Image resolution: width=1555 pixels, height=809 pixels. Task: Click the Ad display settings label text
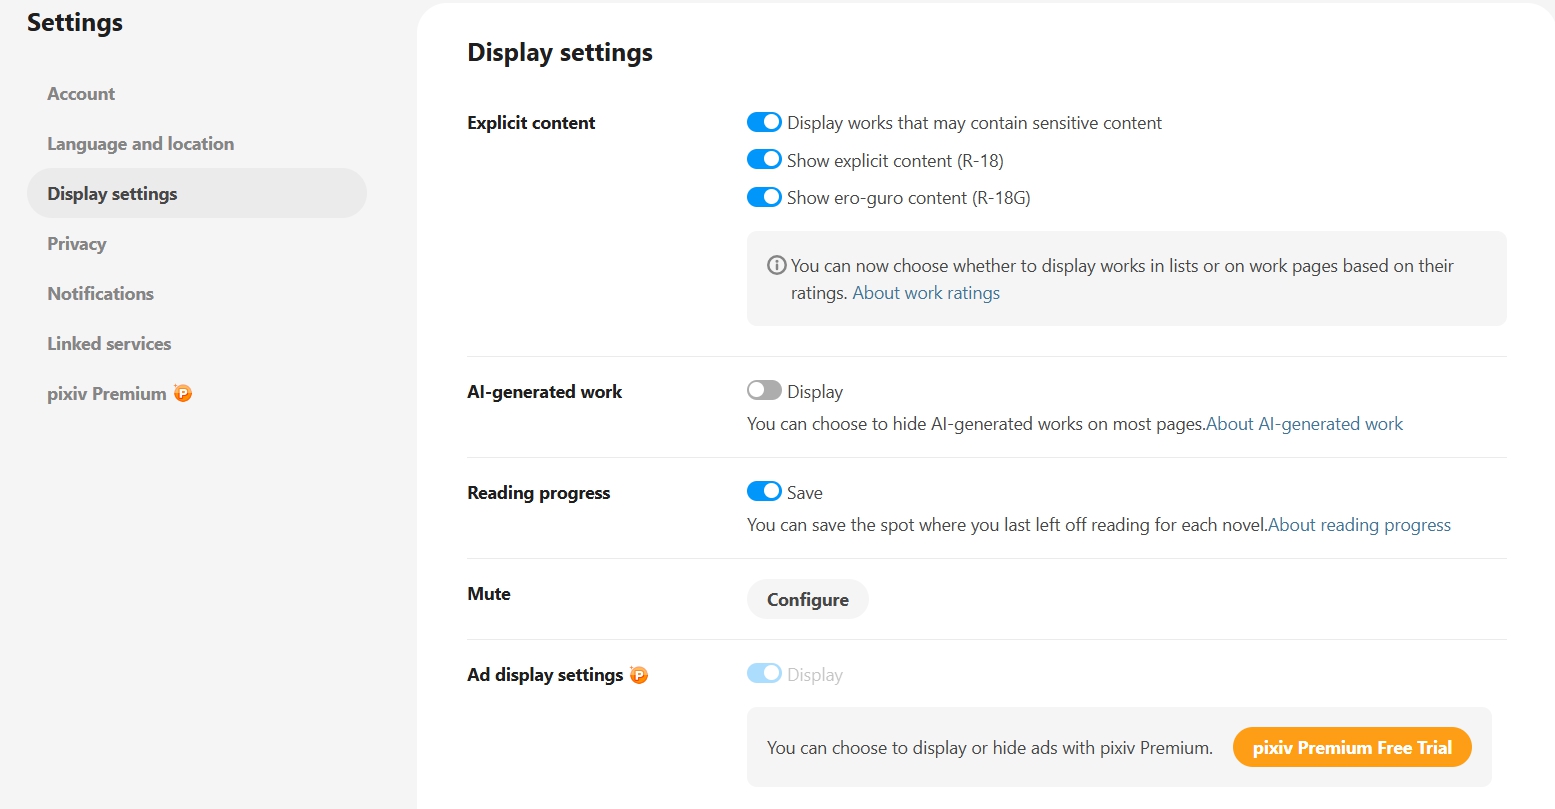point(545,675)
